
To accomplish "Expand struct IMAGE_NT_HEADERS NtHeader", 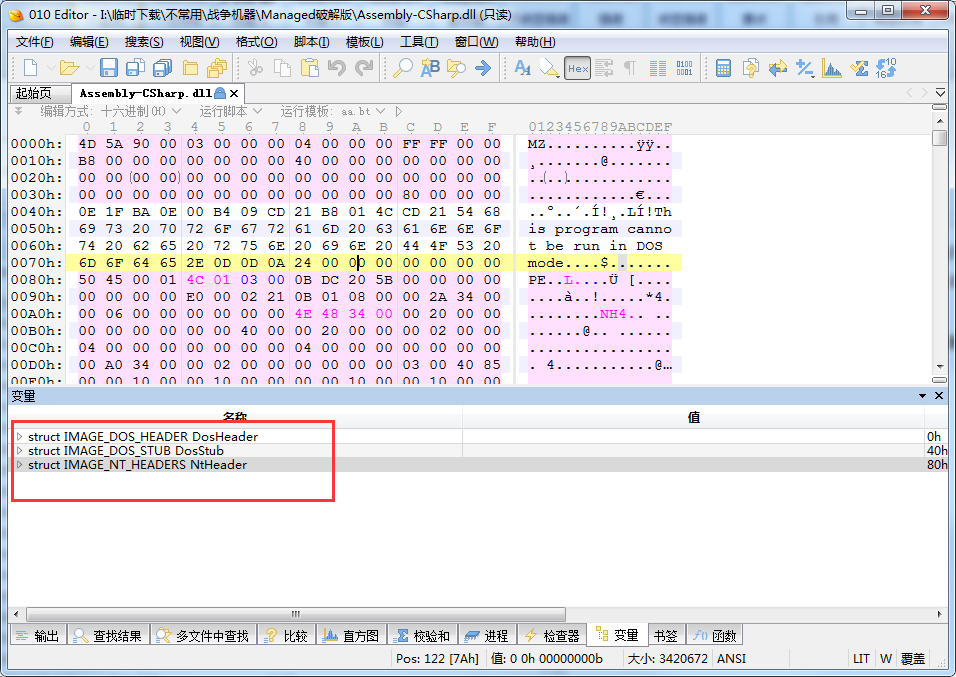I will (x=20, y=465).
